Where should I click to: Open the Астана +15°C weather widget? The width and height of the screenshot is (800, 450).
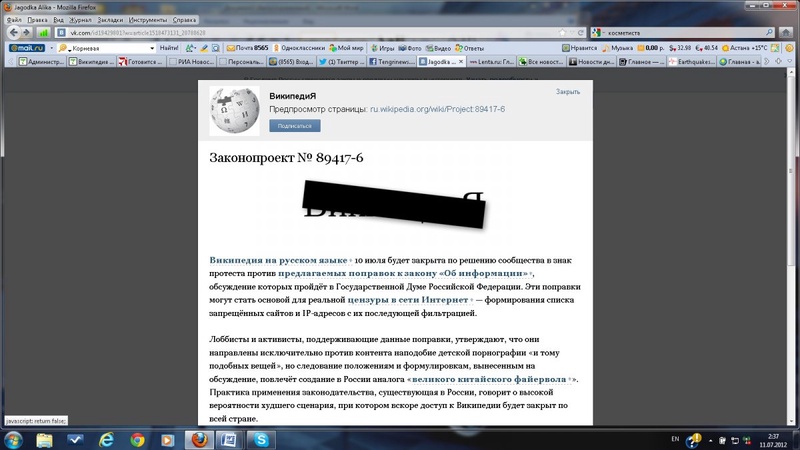(x=744, y=48)
